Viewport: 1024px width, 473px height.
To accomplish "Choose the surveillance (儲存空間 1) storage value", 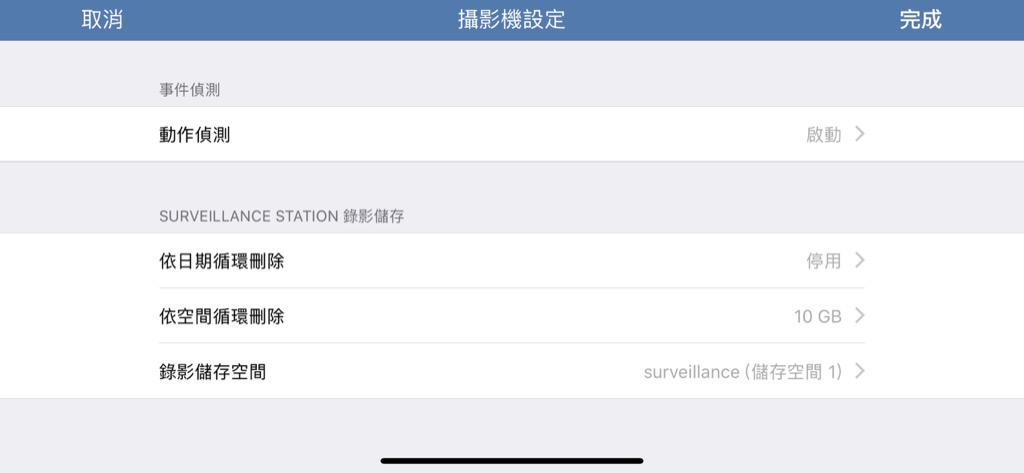I will point(743,372).
